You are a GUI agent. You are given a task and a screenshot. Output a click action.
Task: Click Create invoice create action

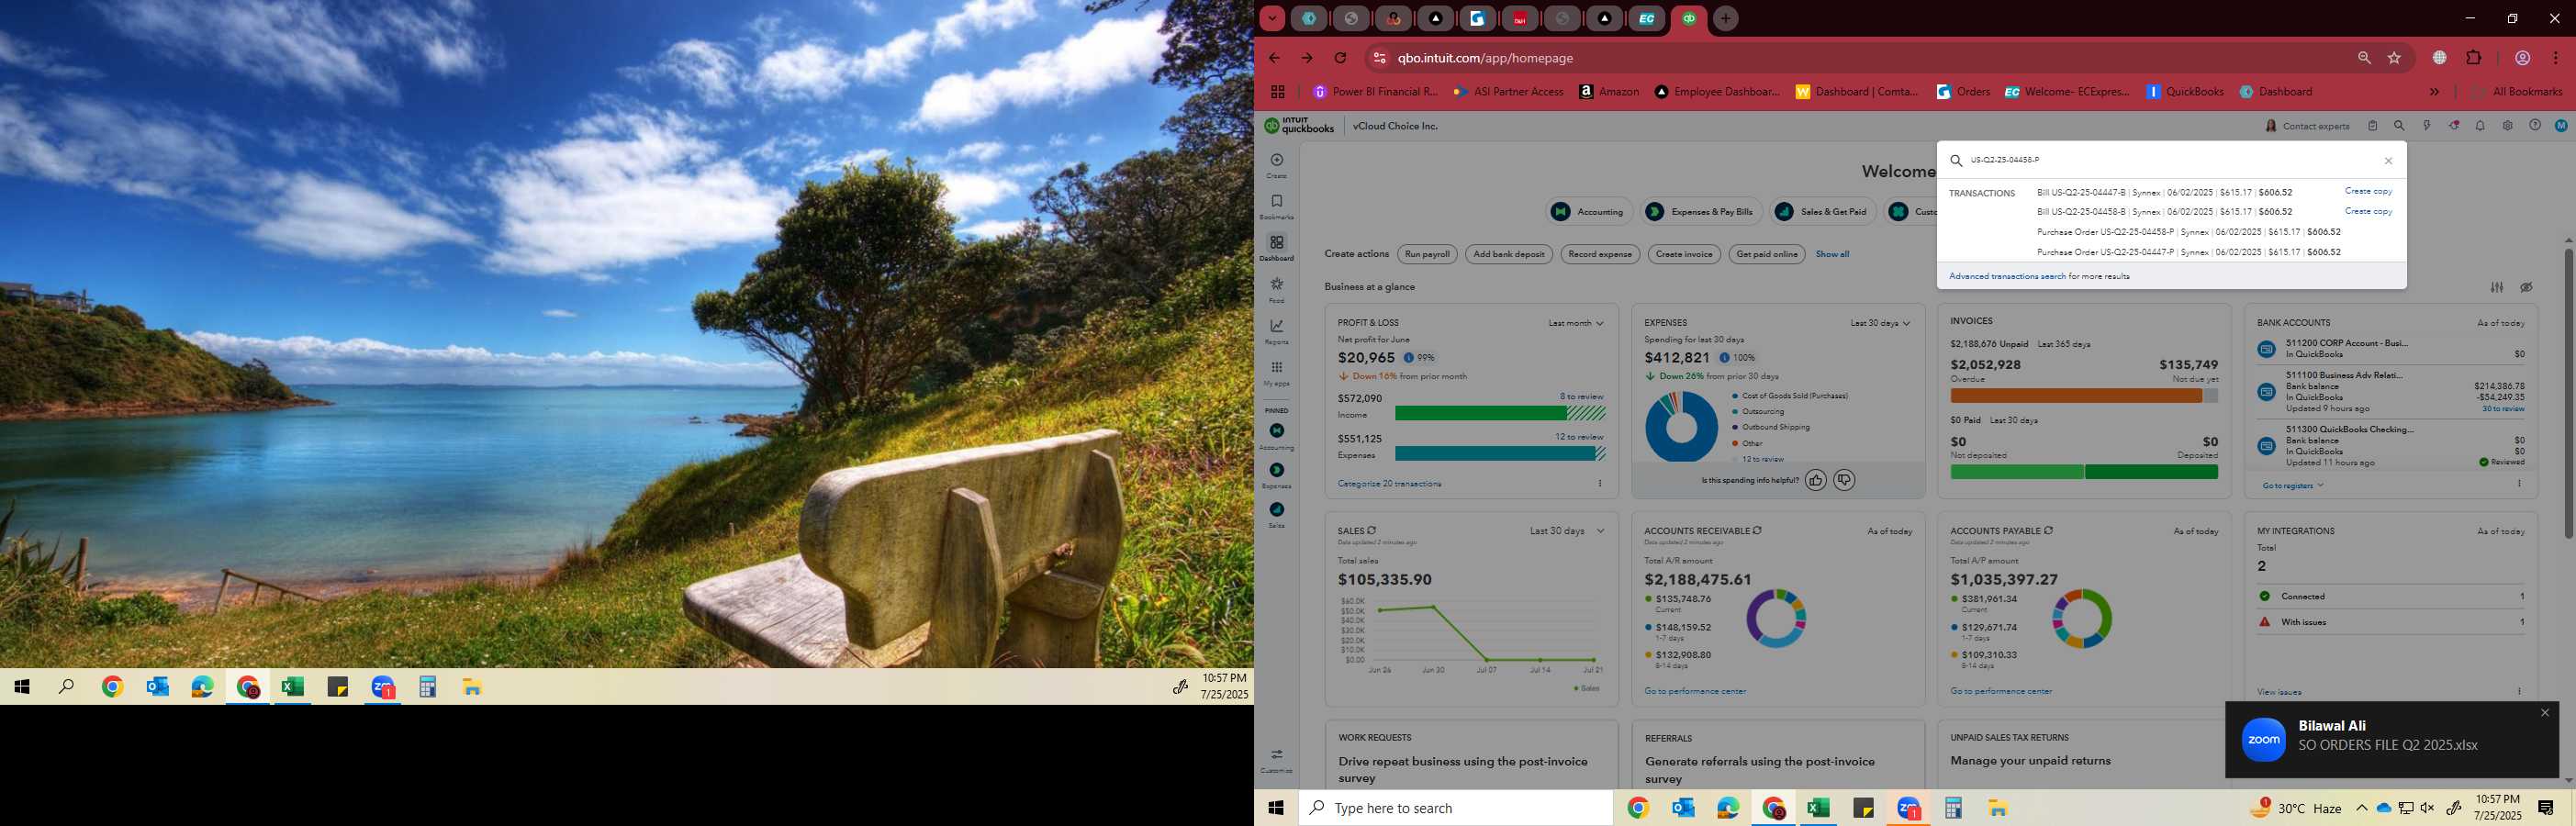[x=1684, y=254]
